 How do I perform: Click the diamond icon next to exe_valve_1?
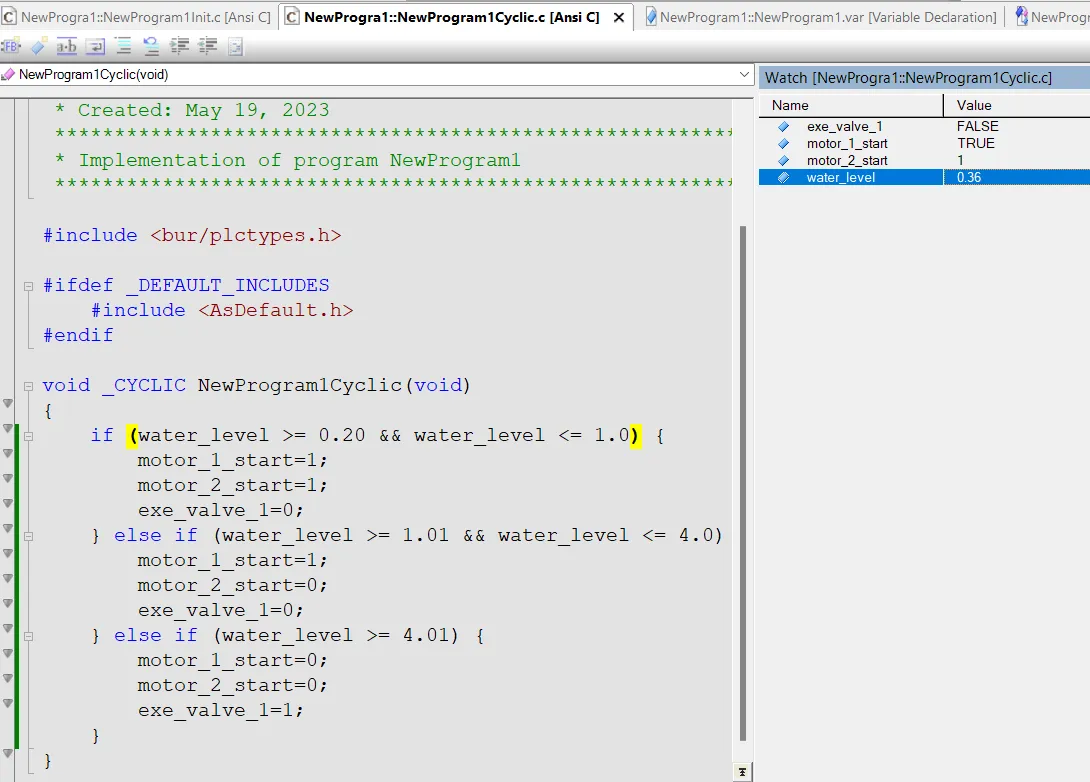[783, 127]
